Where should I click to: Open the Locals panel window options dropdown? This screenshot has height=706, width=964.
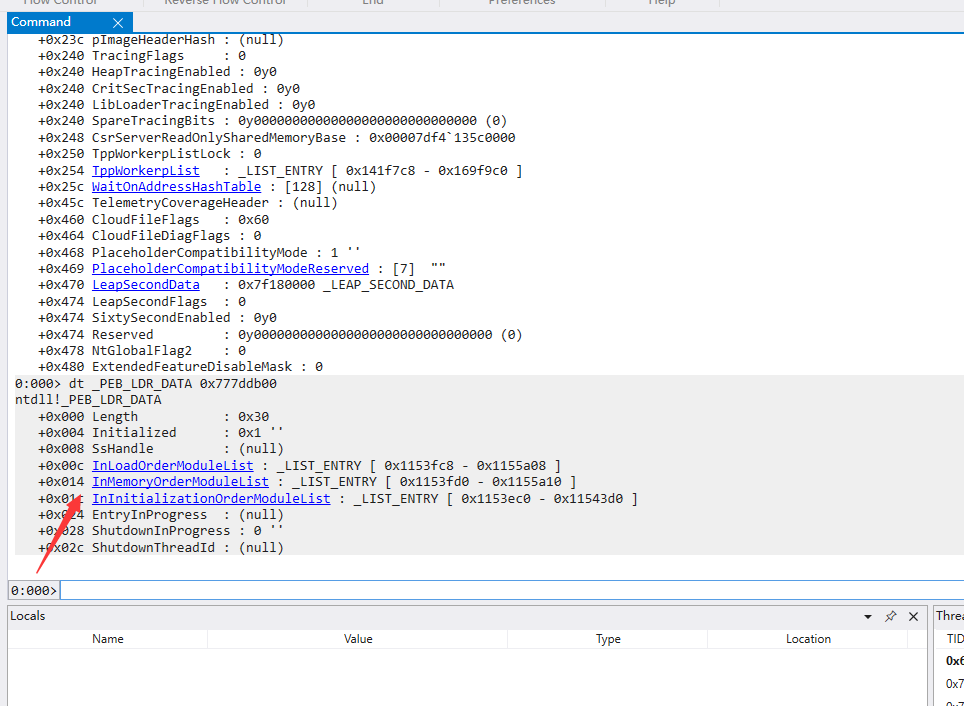[x=867, y=616]
